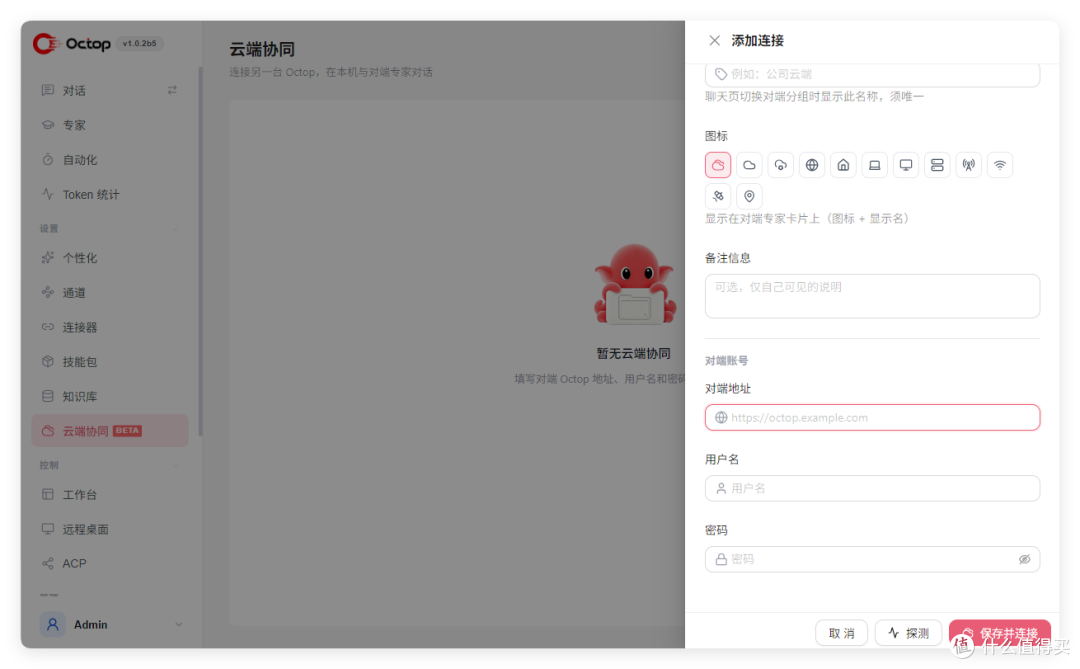Viewport: 1080px width, 669px height.
Task: Choose the cloud with gear icon
Action: [780, 165]
